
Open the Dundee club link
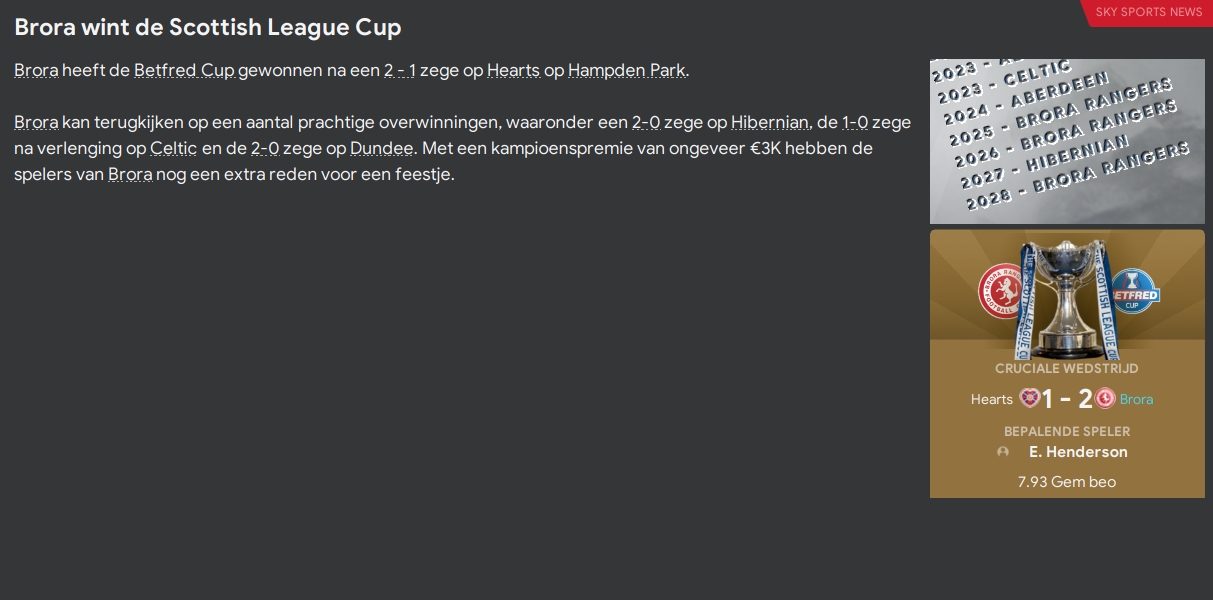click(x=381, y=148)
